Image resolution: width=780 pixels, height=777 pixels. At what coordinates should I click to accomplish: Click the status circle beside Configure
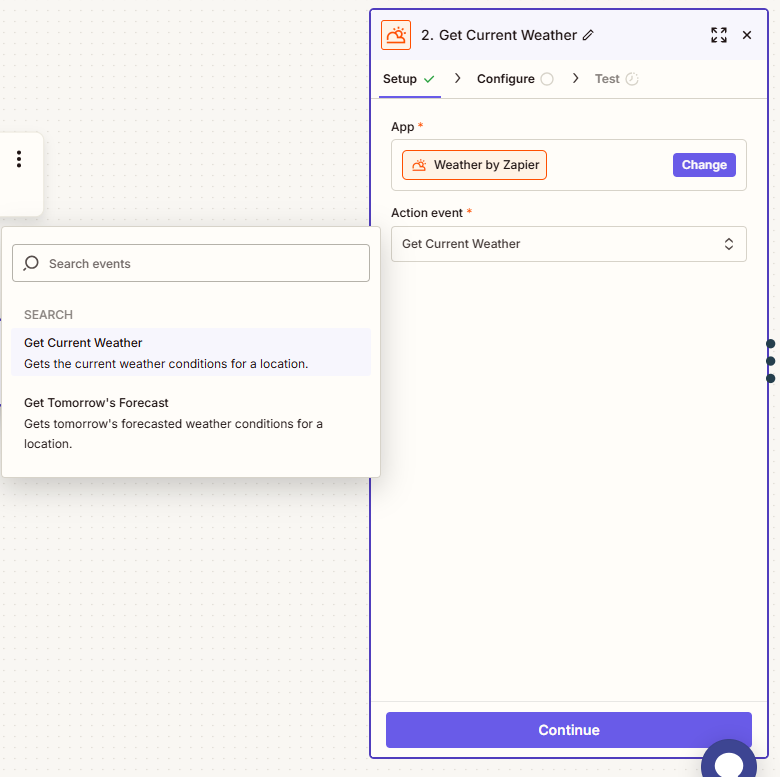click(547, 79)
